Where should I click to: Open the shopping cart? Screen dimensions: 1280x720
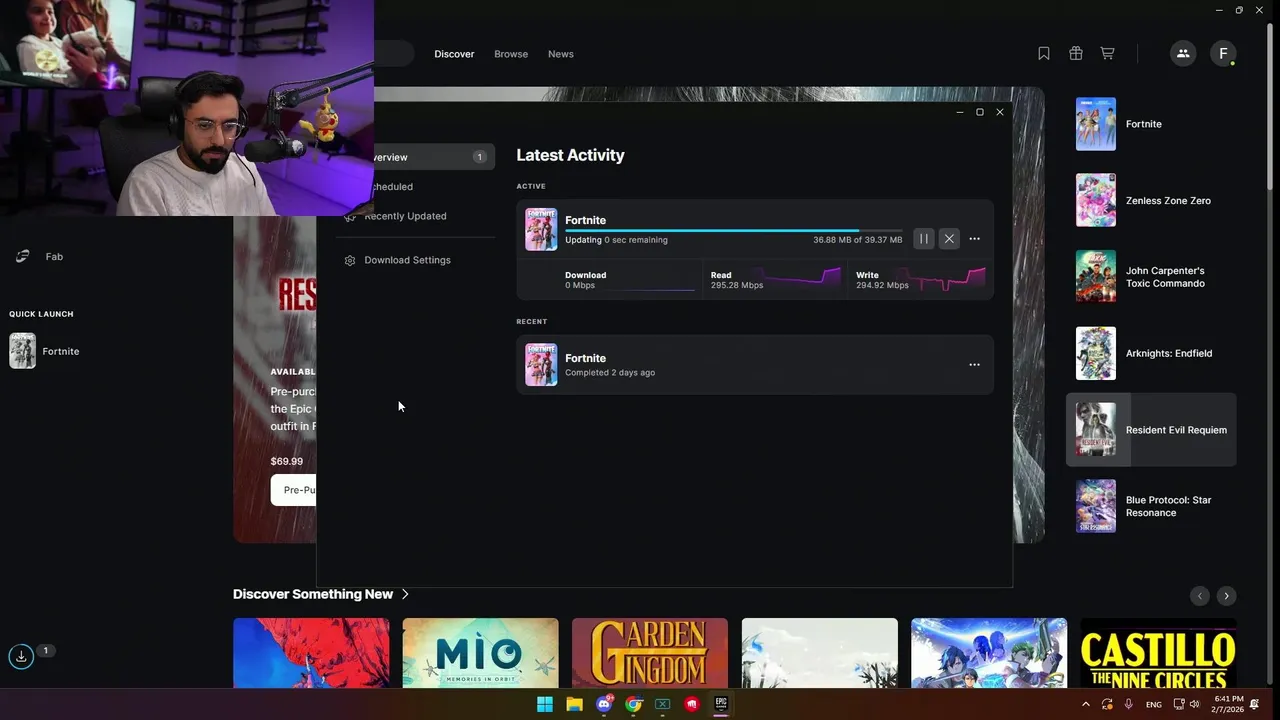1107,54
